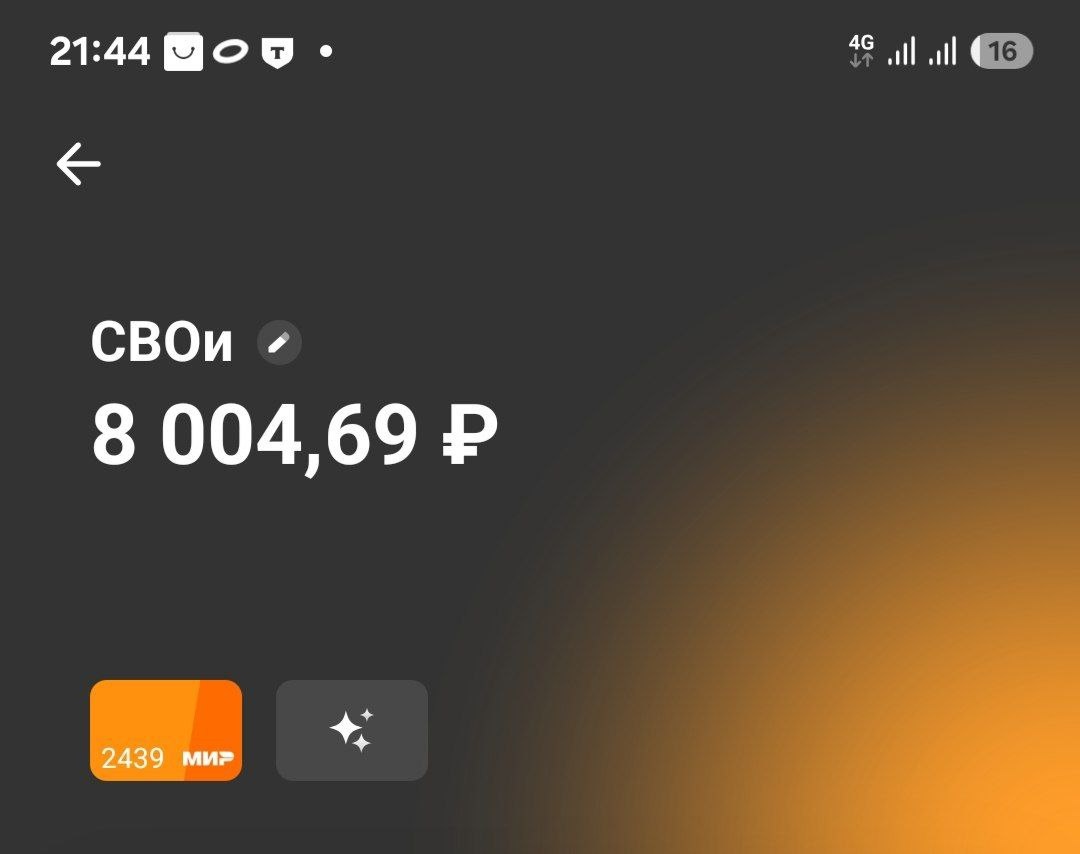Go back using the left arrow
Image resolution: width=1080 pixels, height=854 pixels.
coord(79,164)
